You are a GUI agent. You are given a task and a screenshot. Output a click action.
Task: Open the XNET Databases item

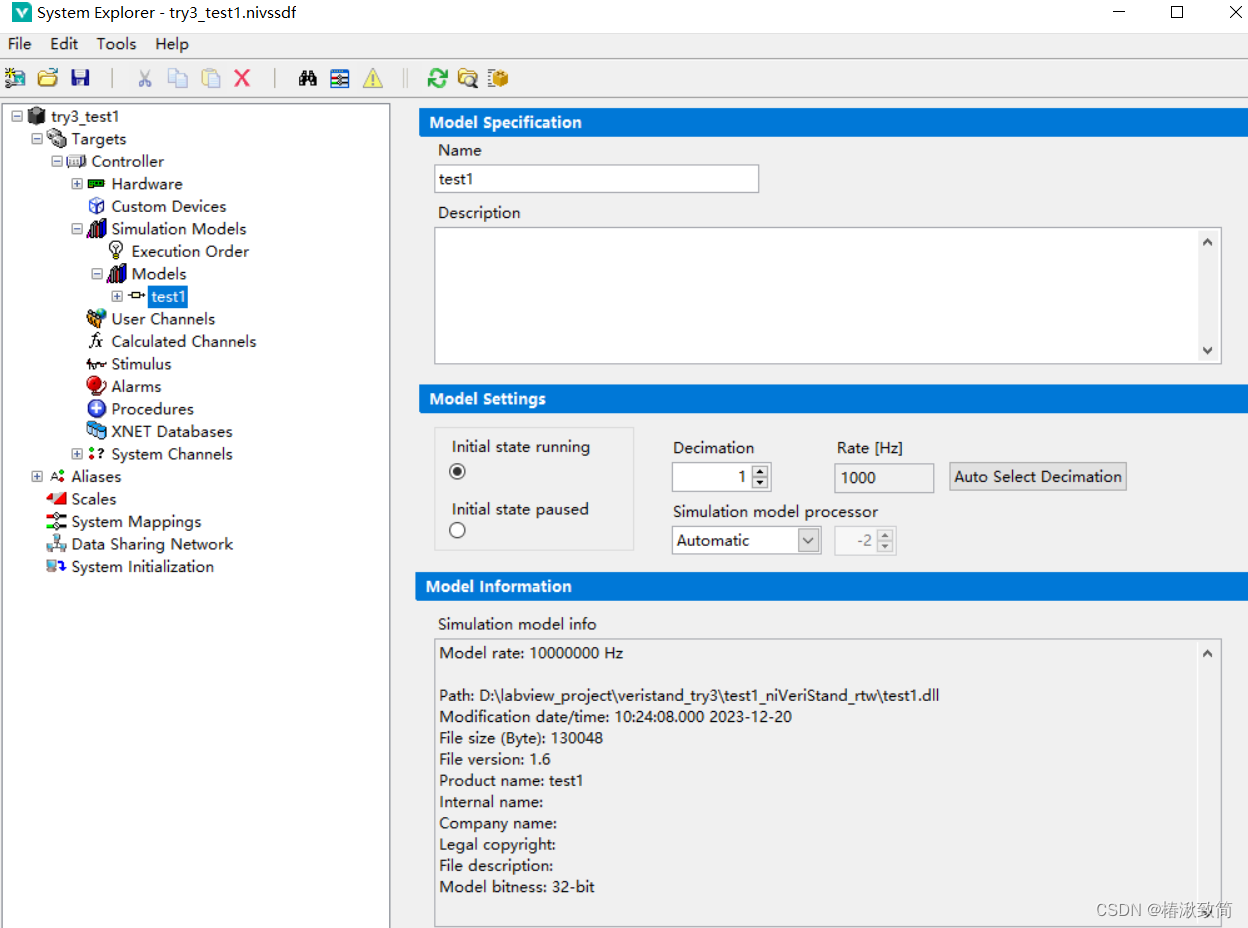[x=170, y=431]
